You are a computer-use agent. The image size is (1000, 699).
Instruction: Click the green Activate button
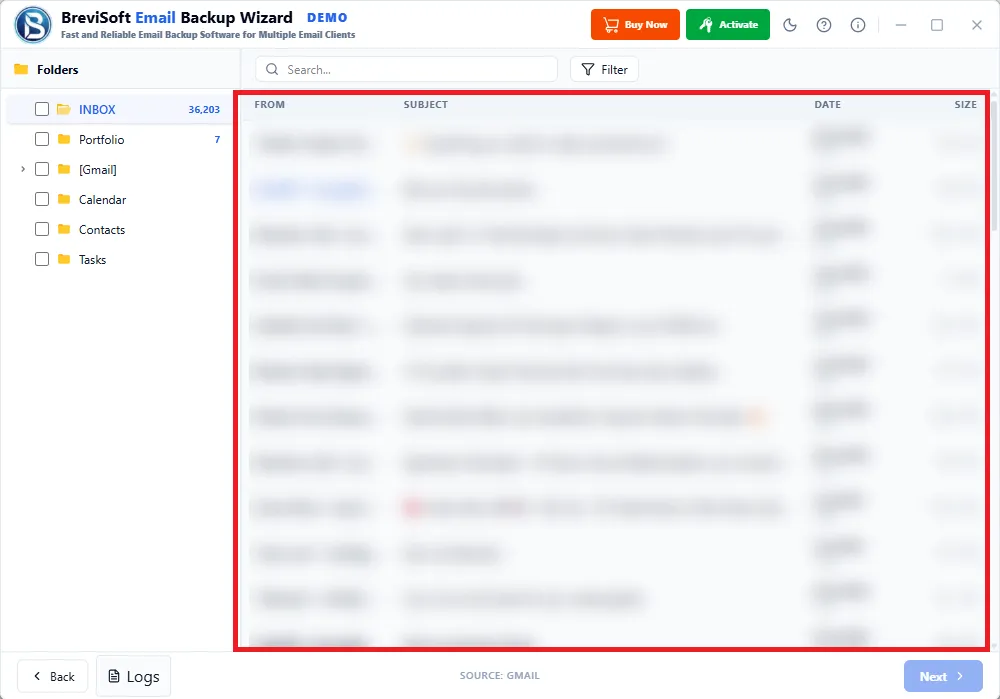point(728,25)
